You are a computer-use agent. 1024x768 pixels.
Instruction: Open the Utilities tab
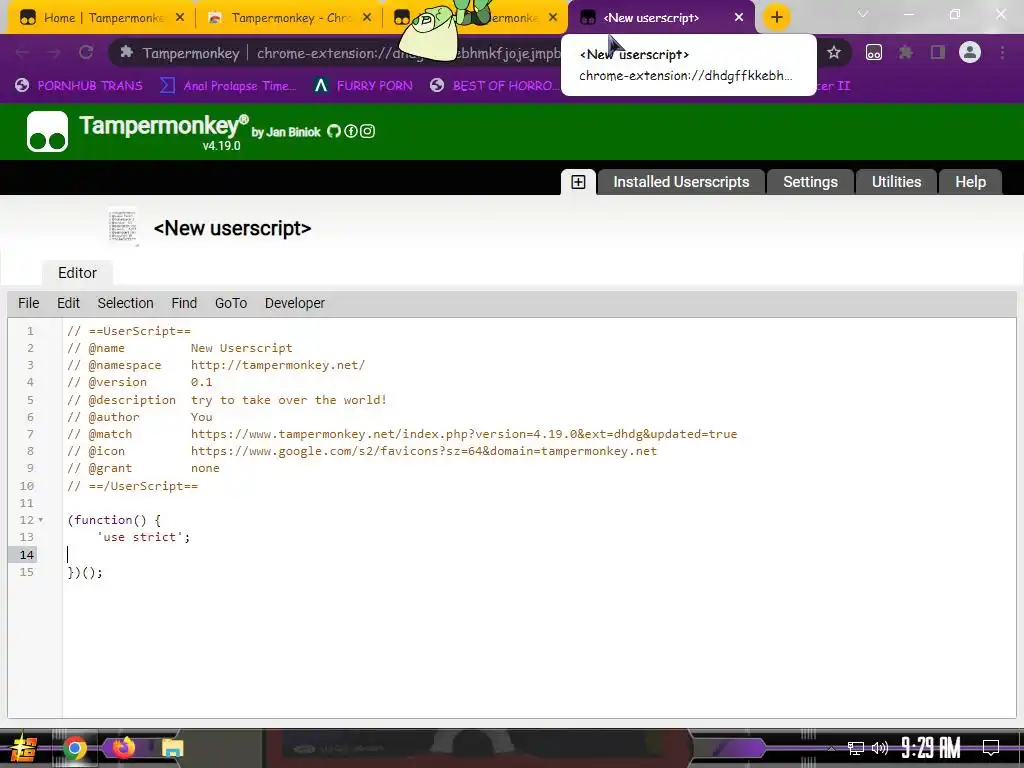pos(896,182)
